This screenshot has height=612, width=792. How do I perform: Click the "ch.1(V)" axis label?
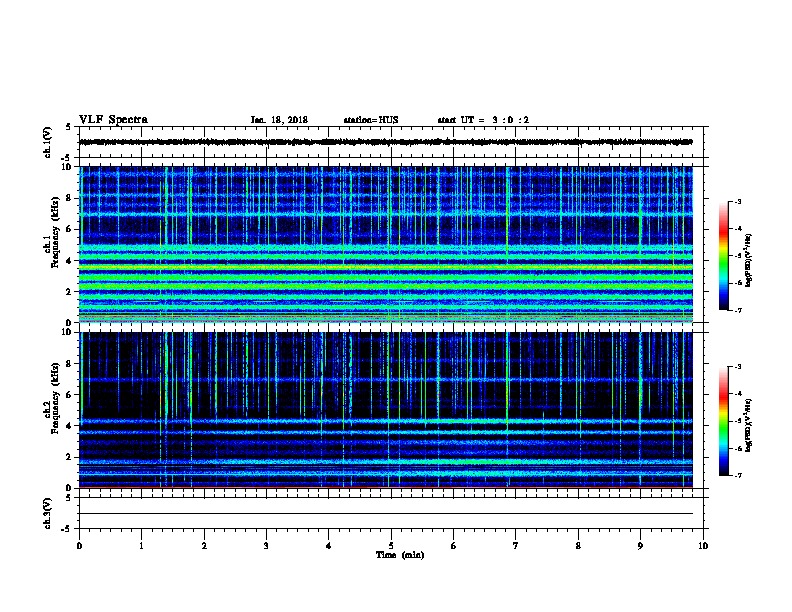point(48,142)
